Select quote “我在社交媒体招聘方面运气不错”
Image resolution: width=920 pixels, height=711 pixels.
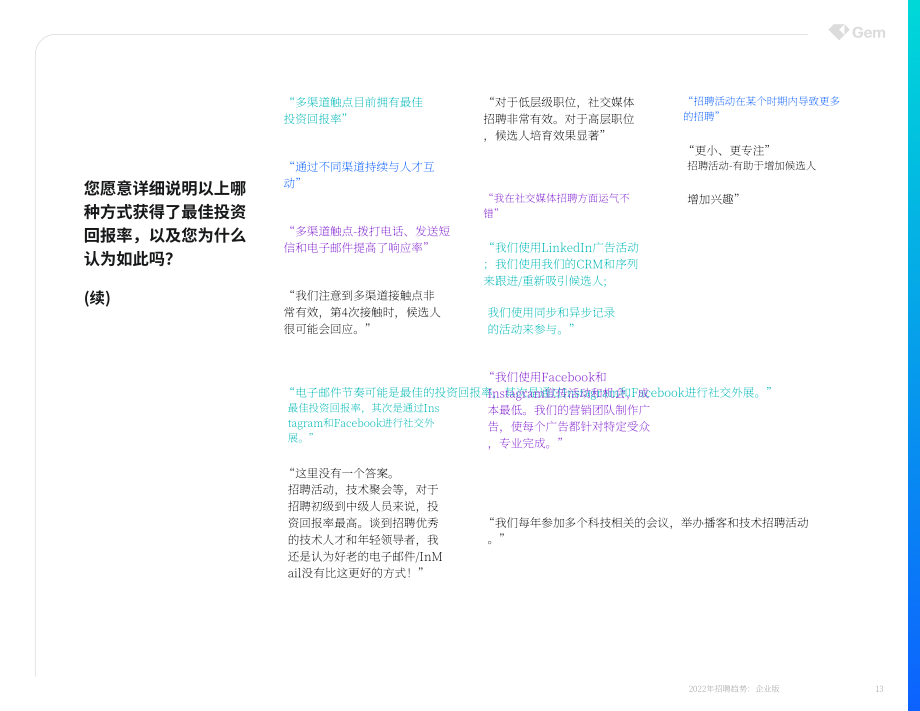coord(557,205)
